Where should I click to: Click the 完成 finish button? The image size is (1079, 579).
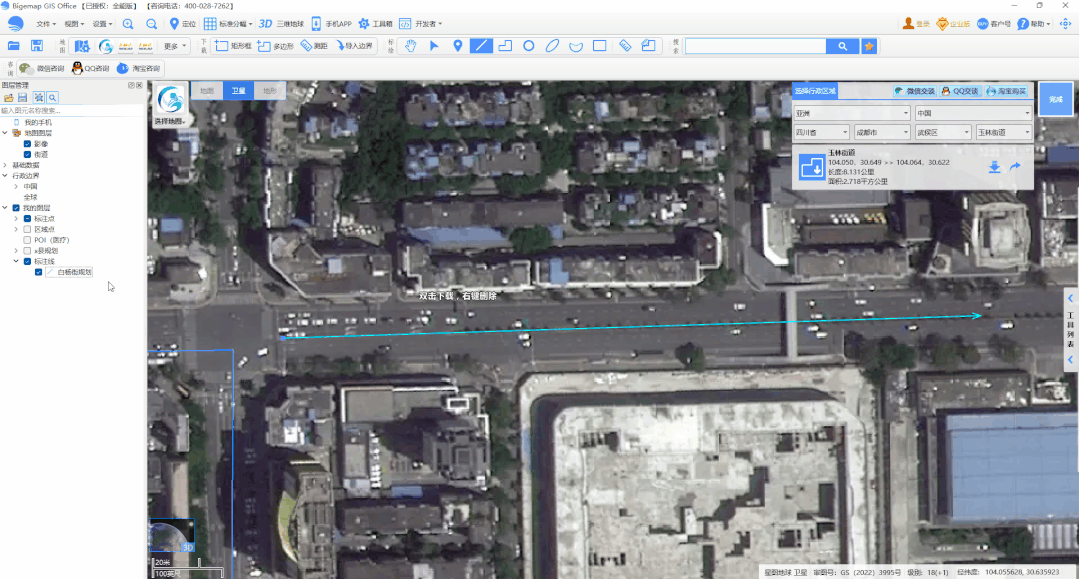click(1055, 99)
